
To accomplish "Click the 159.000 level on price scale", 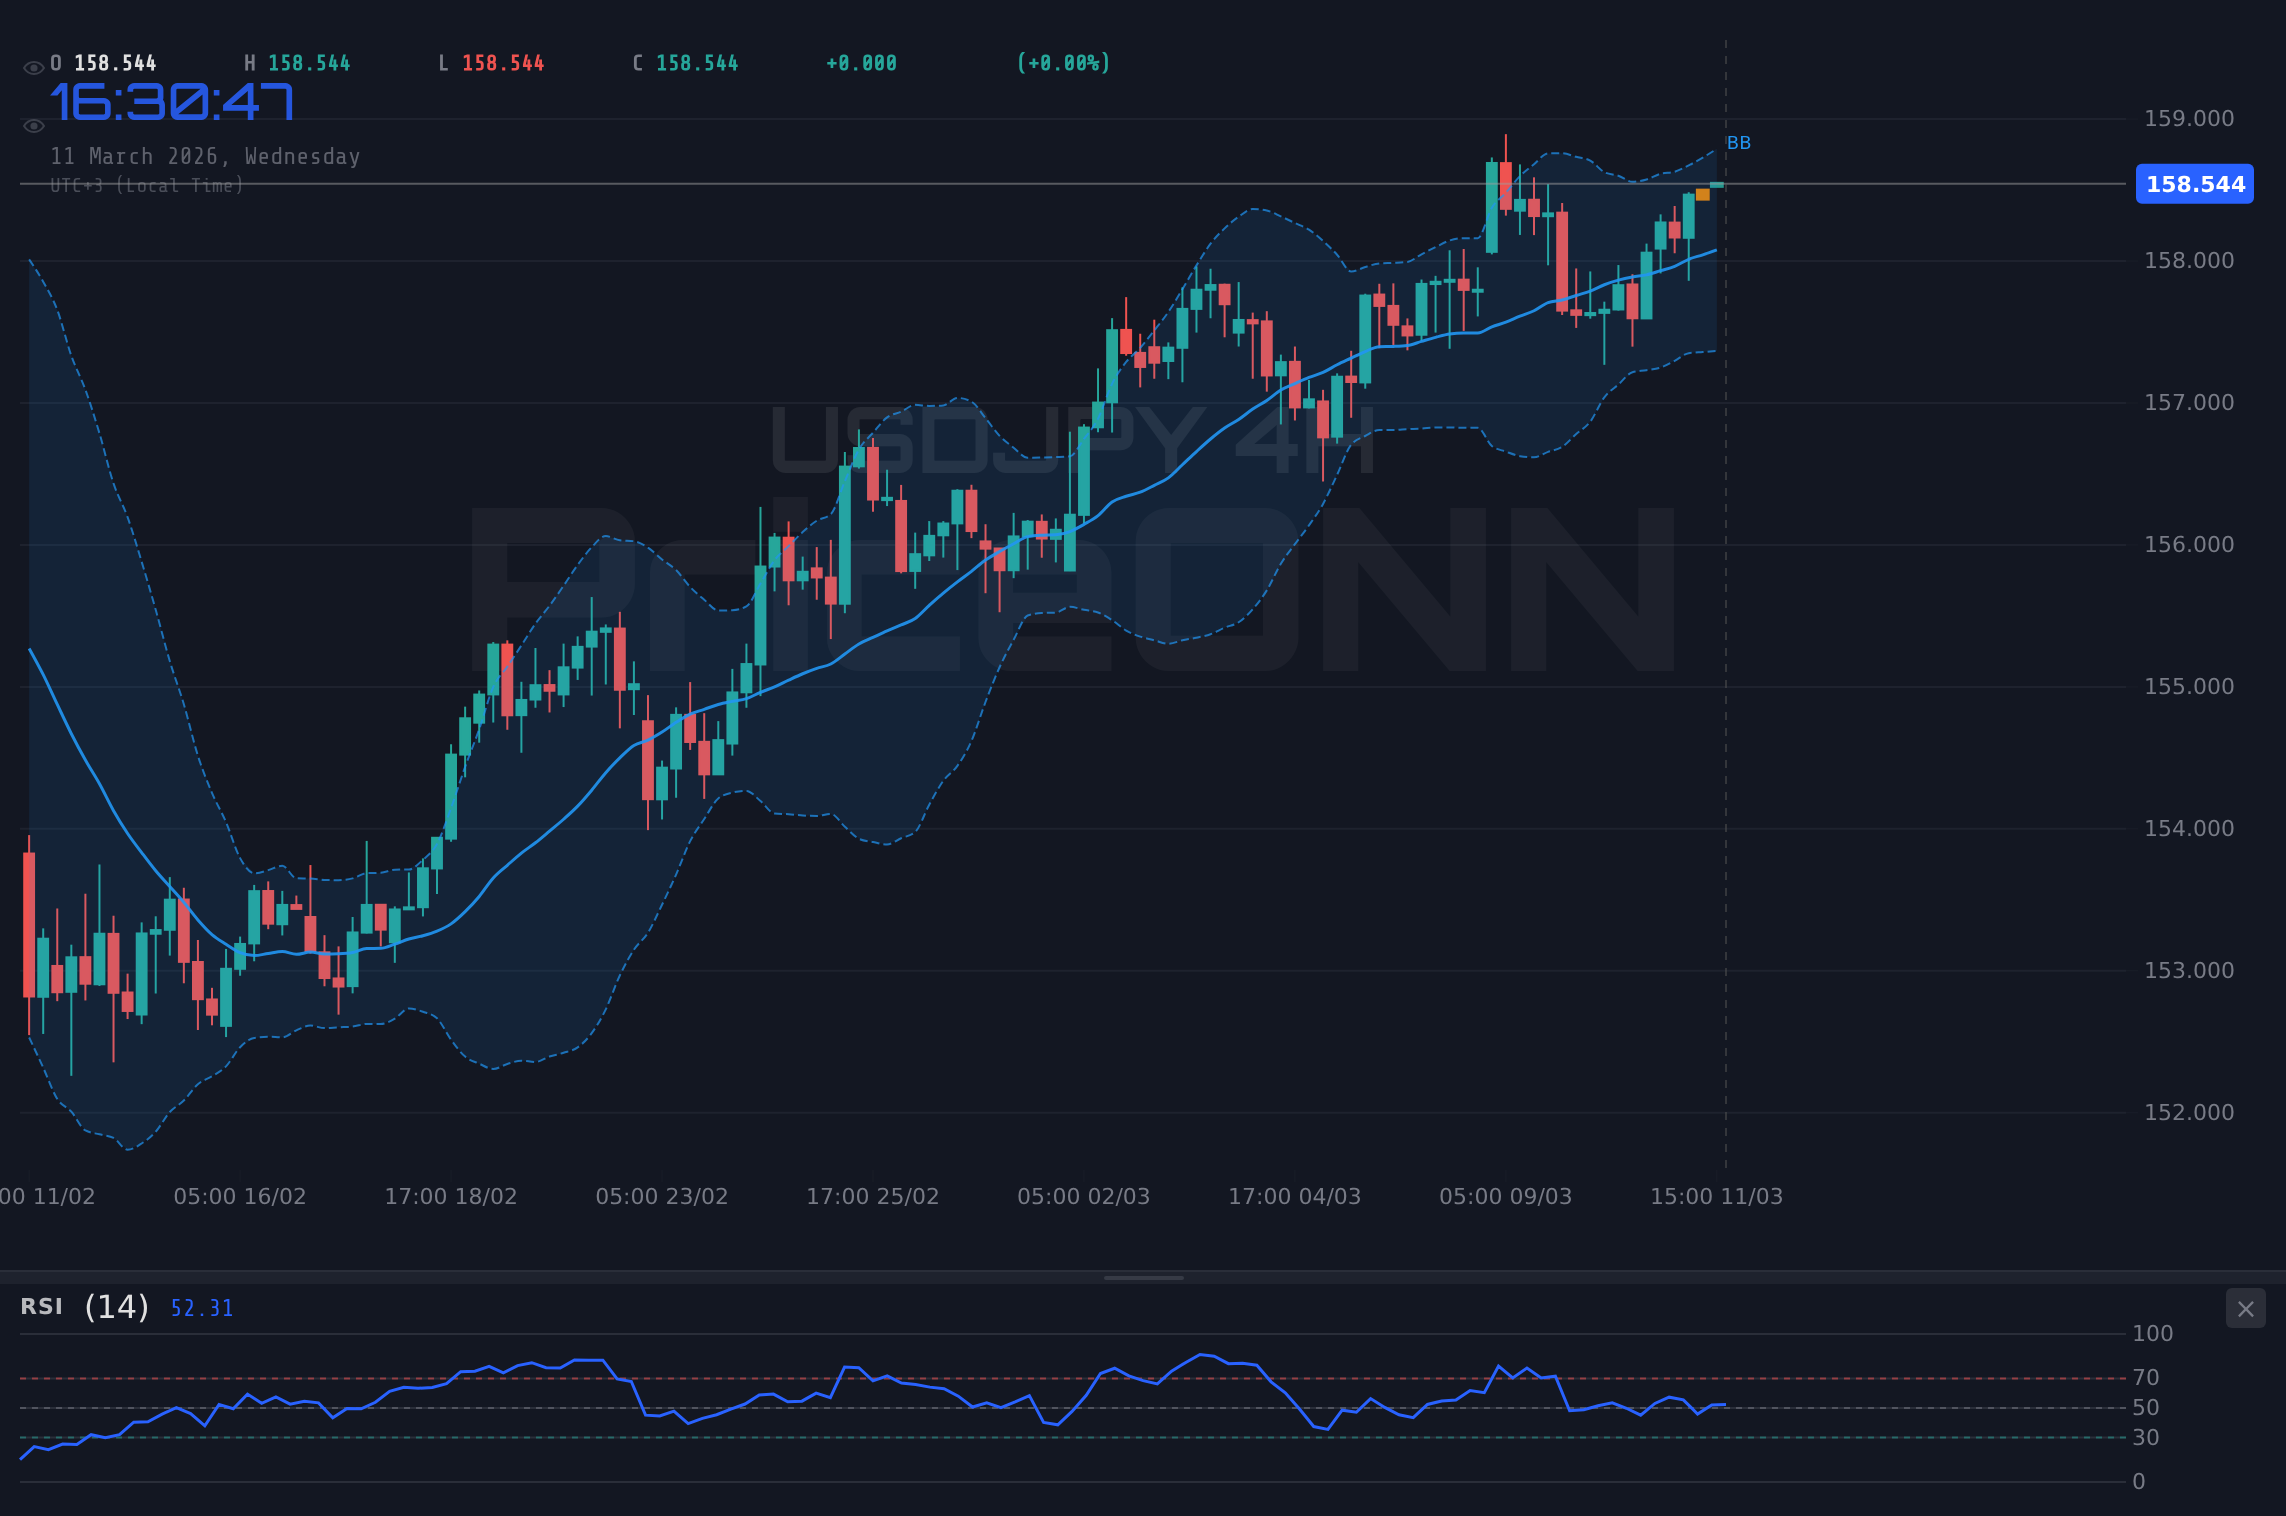I will coord(2188,118).
